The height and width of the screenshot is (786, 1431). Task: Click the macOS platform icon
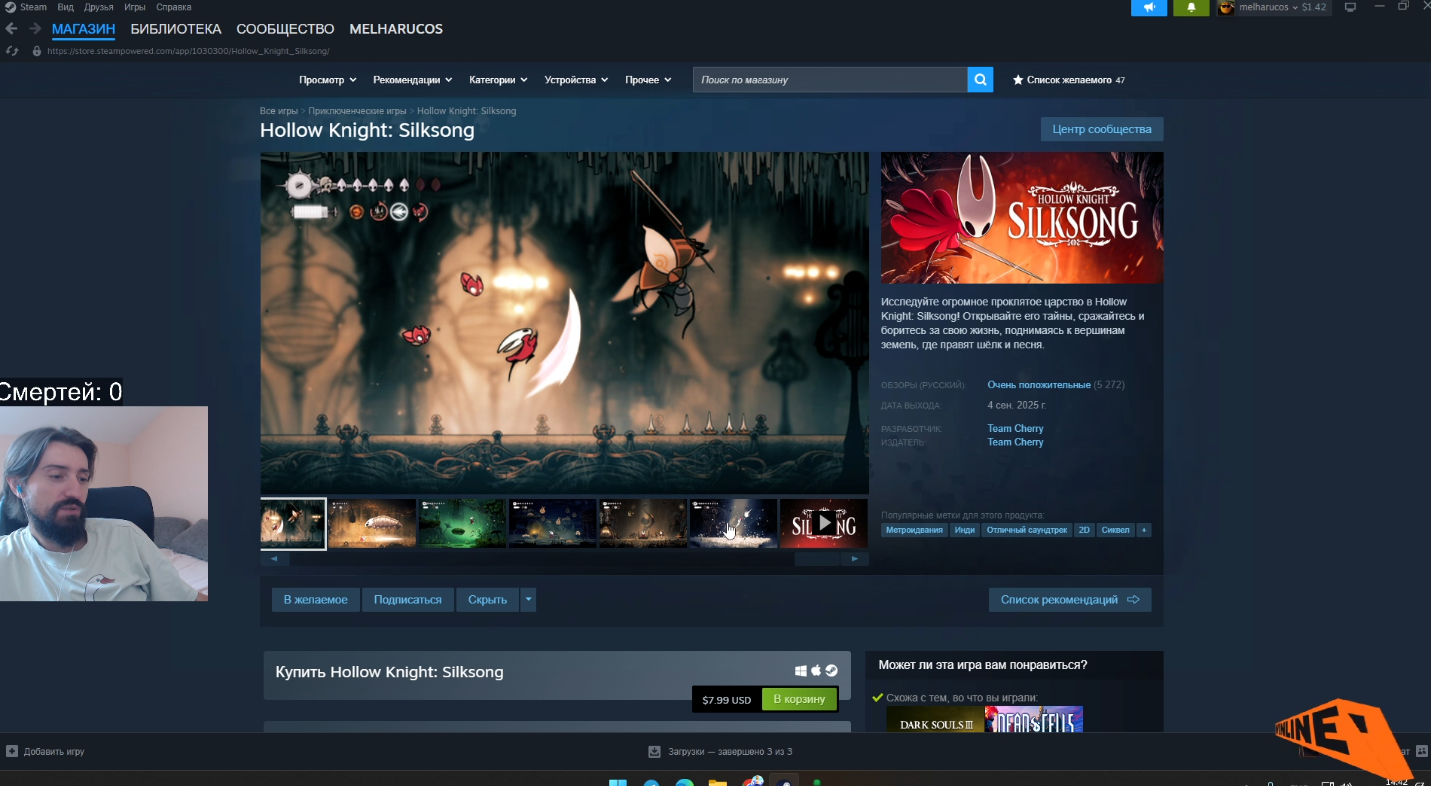(816, 671)
